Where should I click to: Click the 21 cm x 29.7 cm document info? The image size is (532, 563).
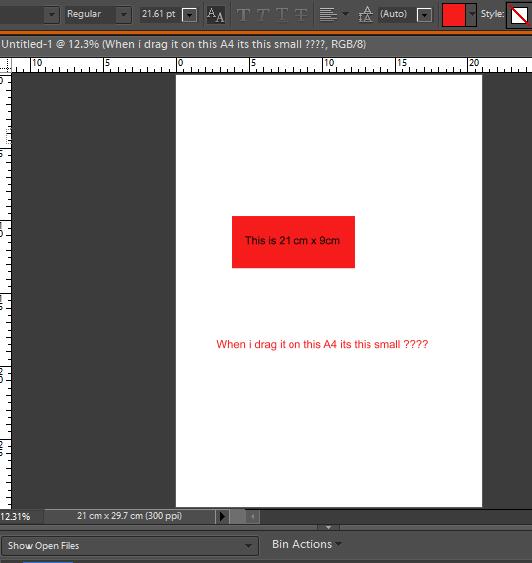point(129,516)
